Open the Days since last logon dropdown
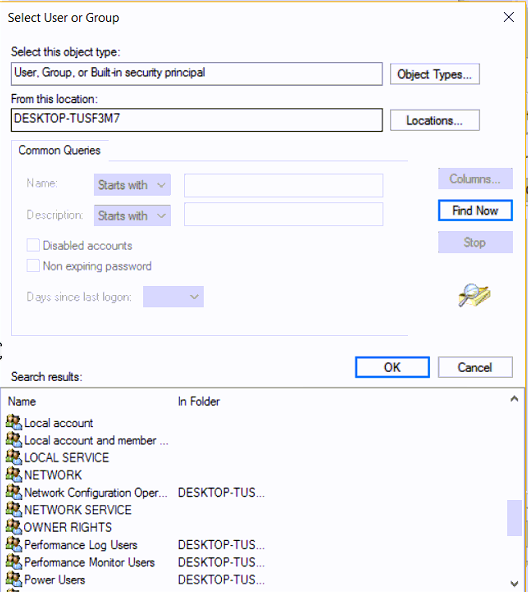Viewport: 528px width, 592px height. (x=173, y=296)
